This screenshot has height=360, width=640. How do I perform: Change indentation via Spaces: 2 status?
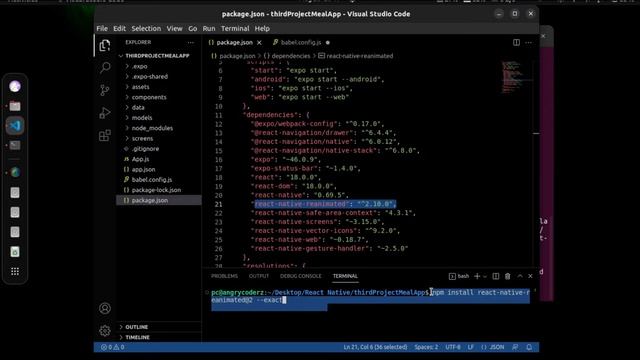tap(426, 347)
